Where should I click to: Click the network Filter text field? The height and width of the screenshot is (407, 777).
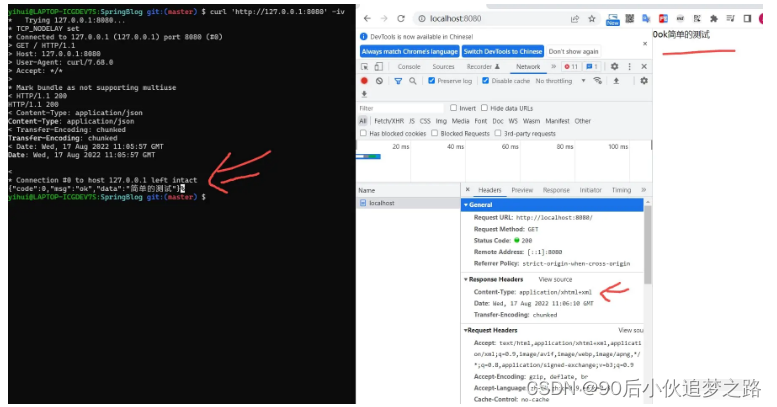[x=400, y=108]
